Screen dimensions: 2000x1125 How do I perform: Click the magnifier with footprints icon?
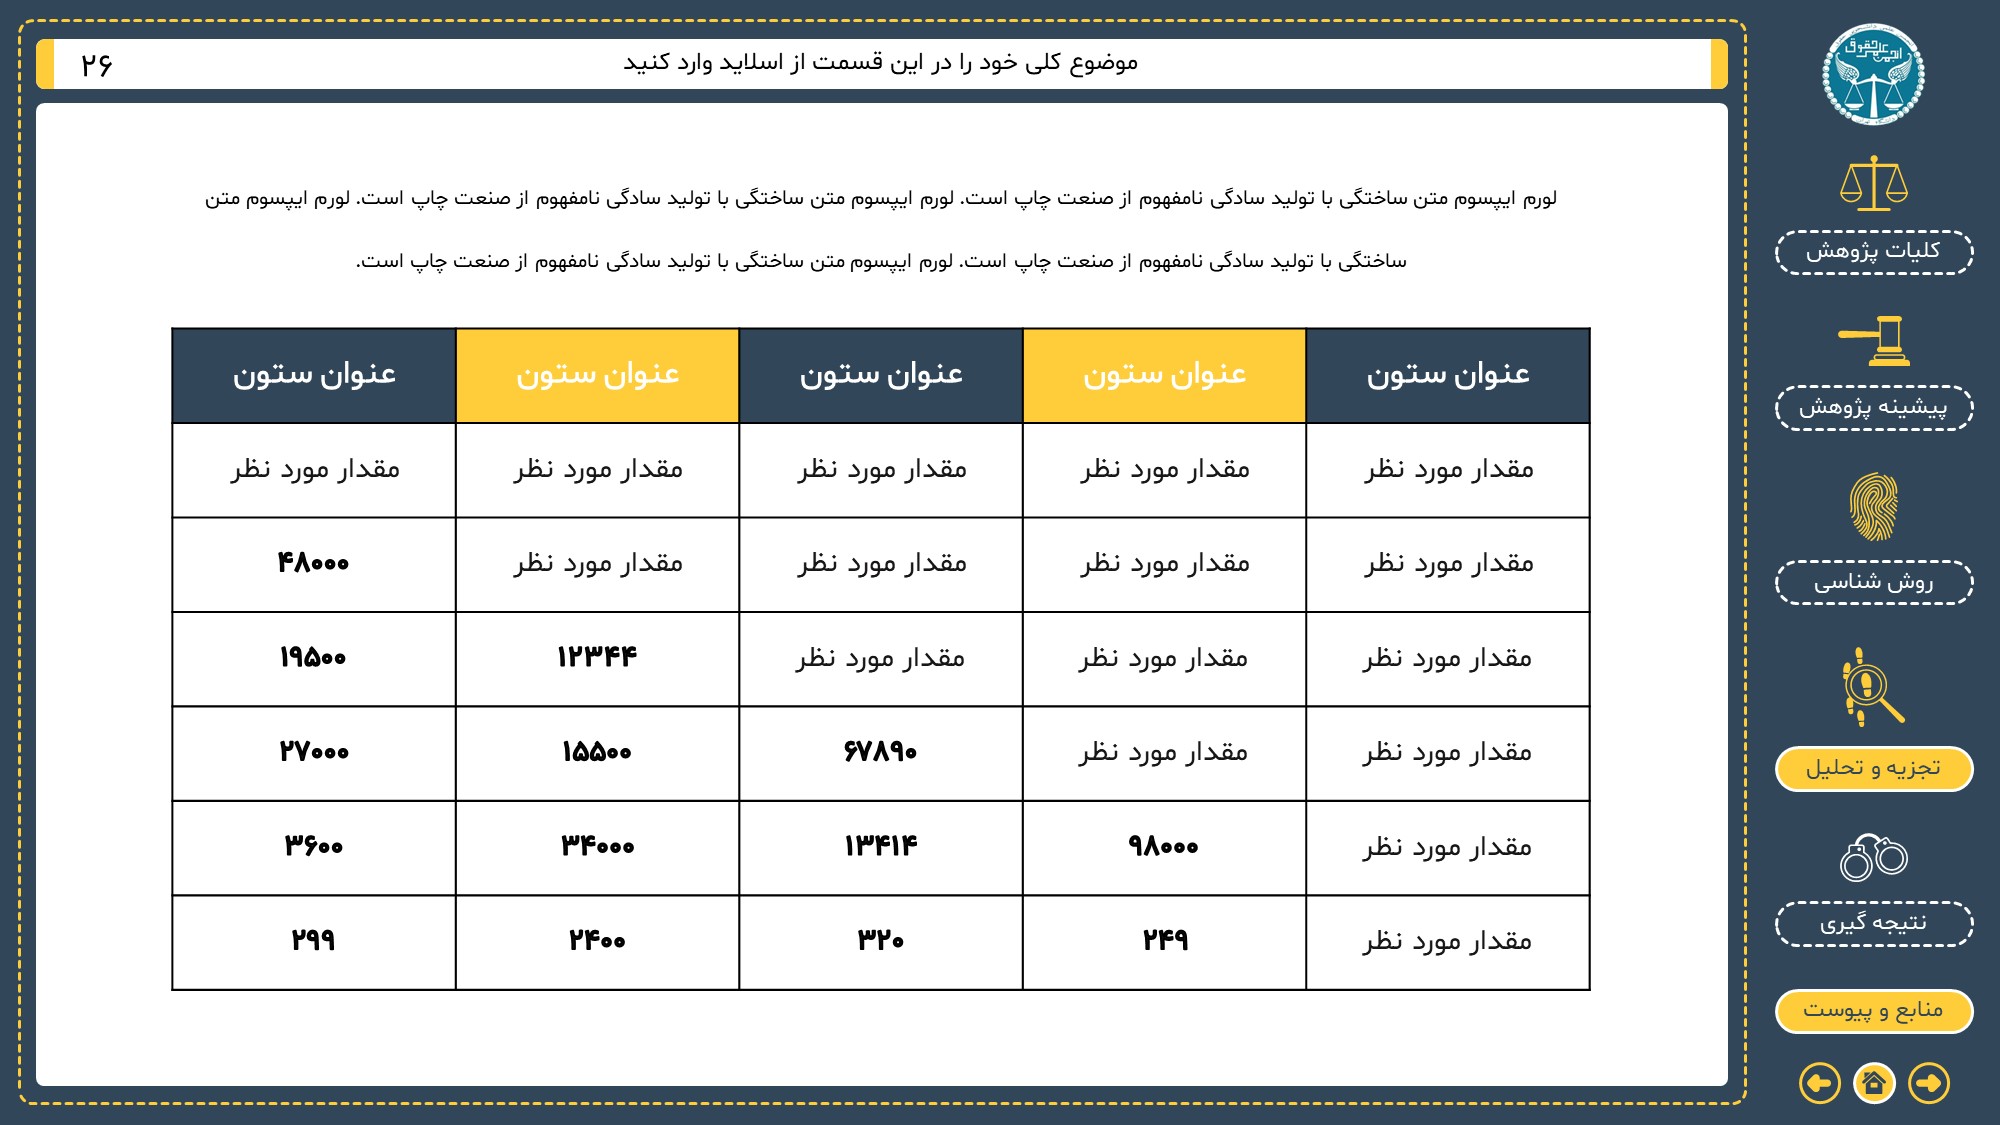coord(1873,686)
